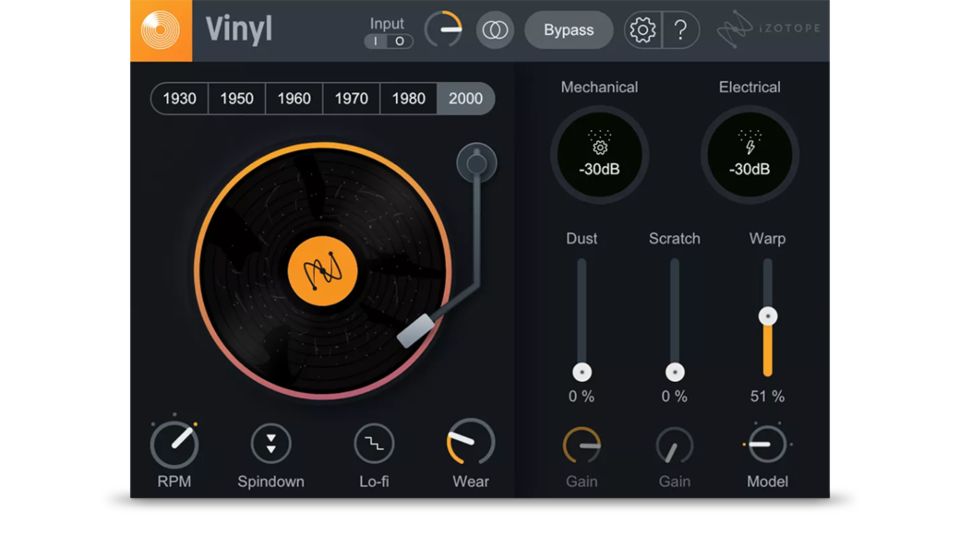Toggle the Input switch
Viewport: 960px width, 535px height.
pyautogui.click(x=388, y=41)
